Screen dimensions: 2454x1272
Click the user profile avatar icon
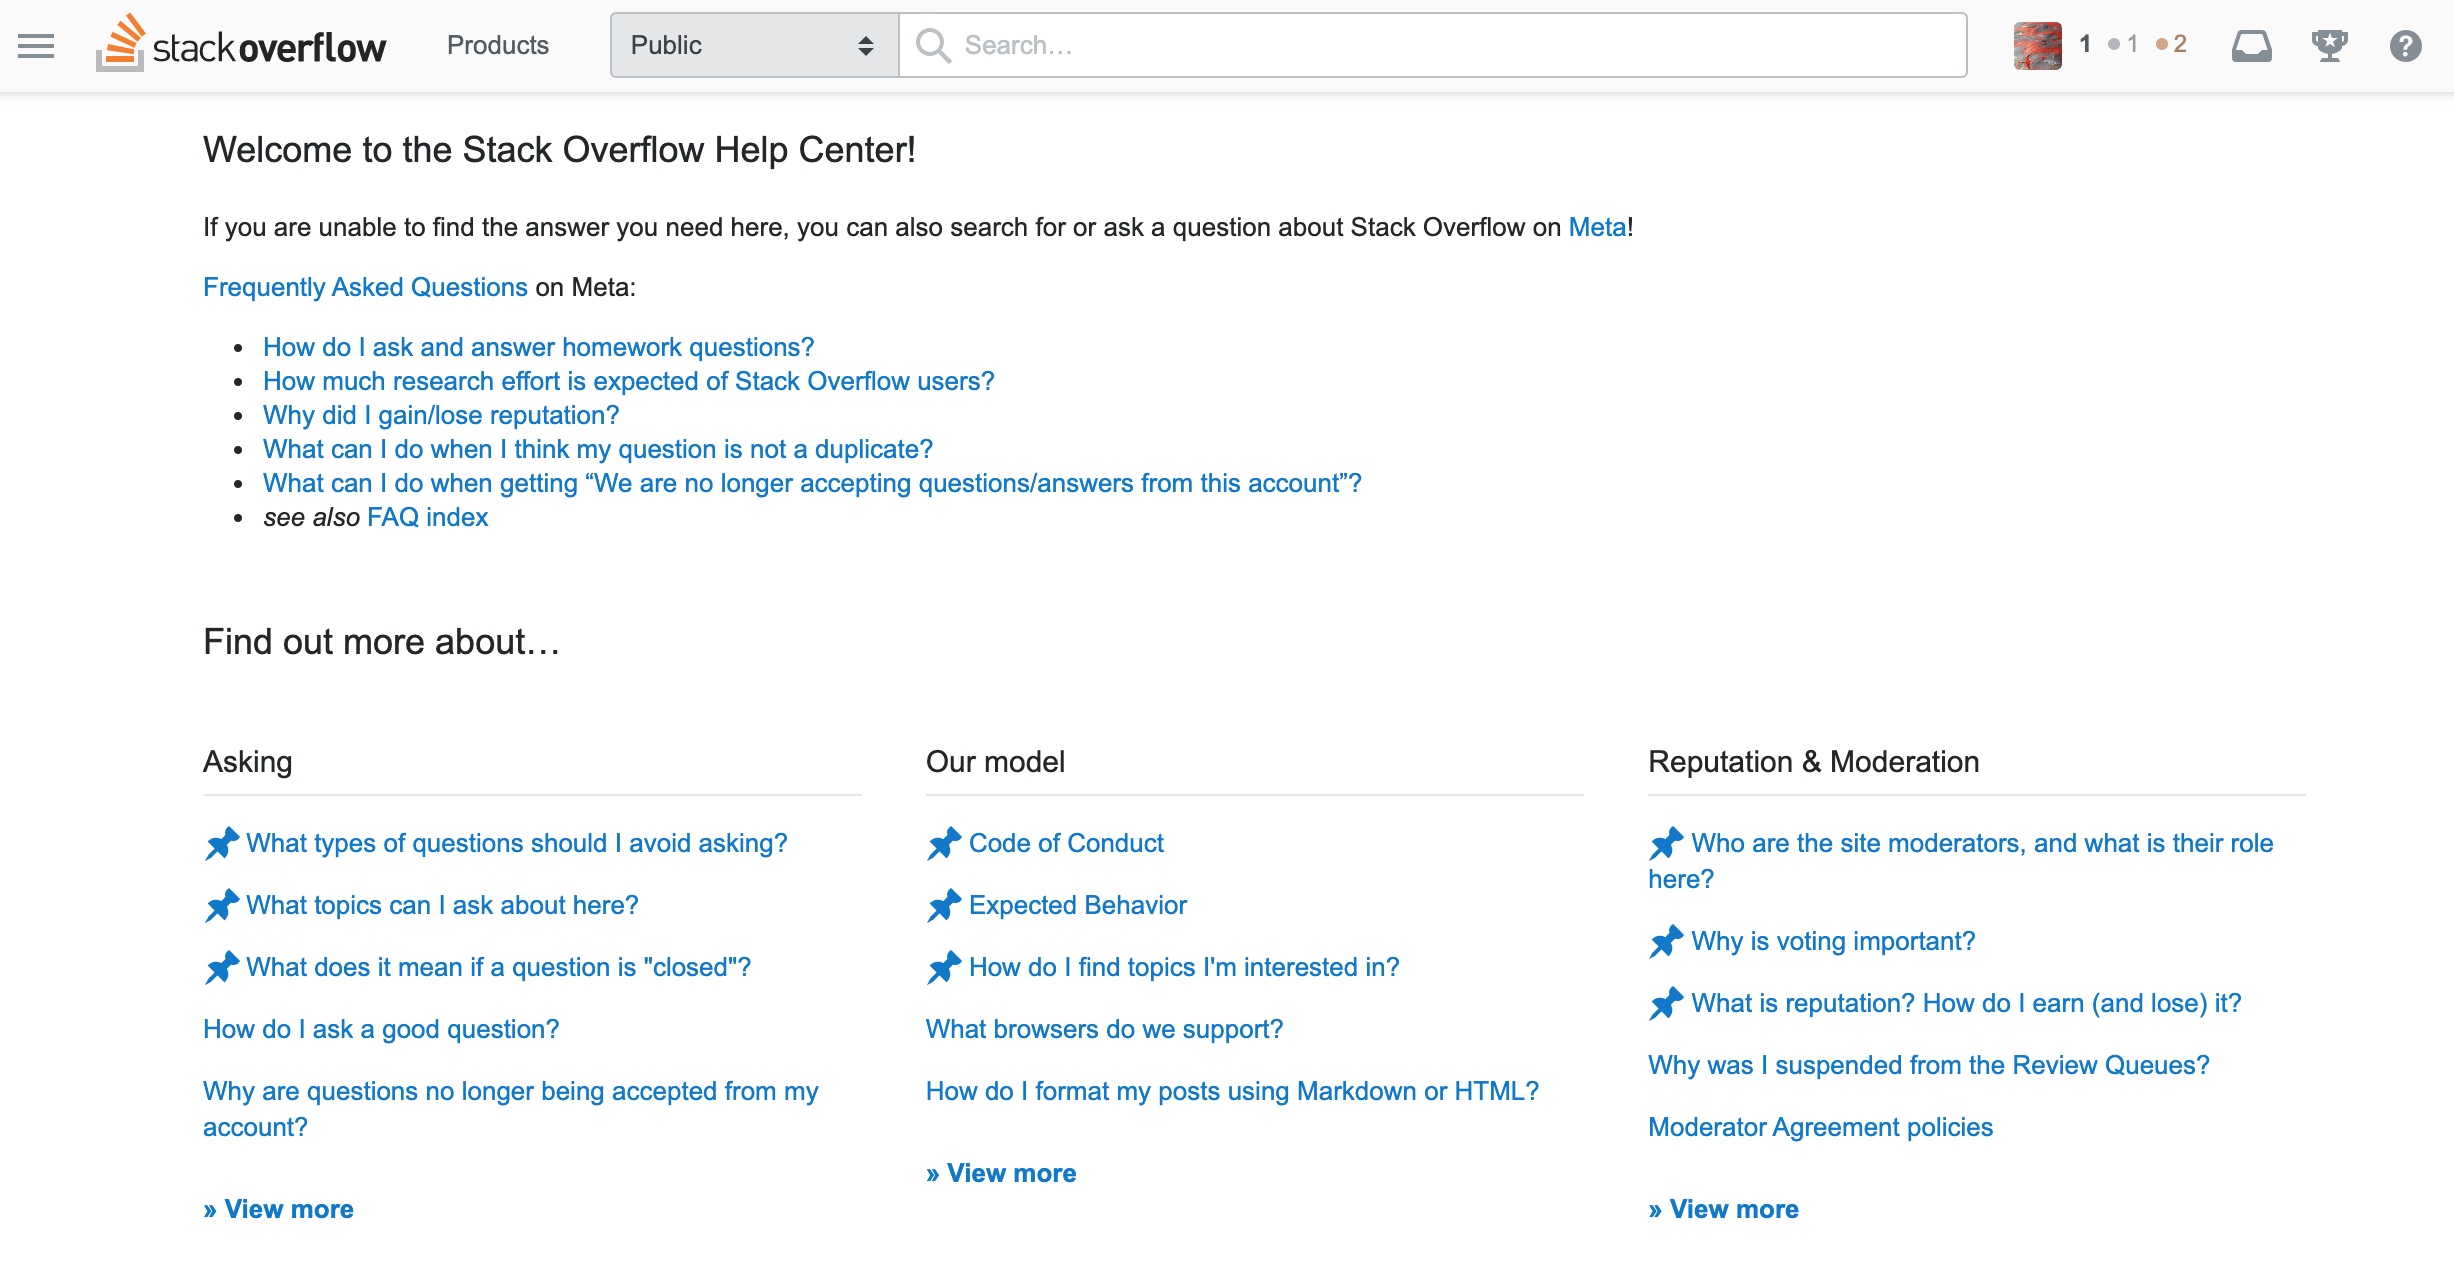click(x=2037, y=44)
